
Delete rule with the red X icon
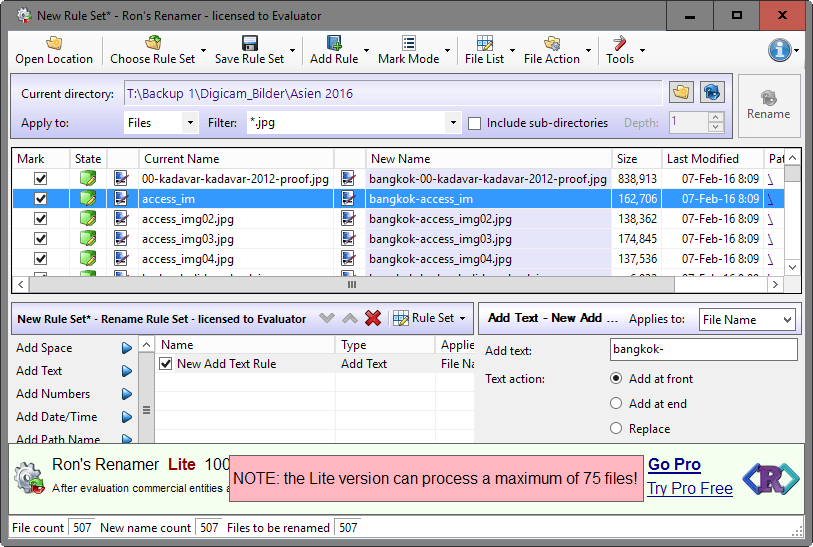coord(373,318)
